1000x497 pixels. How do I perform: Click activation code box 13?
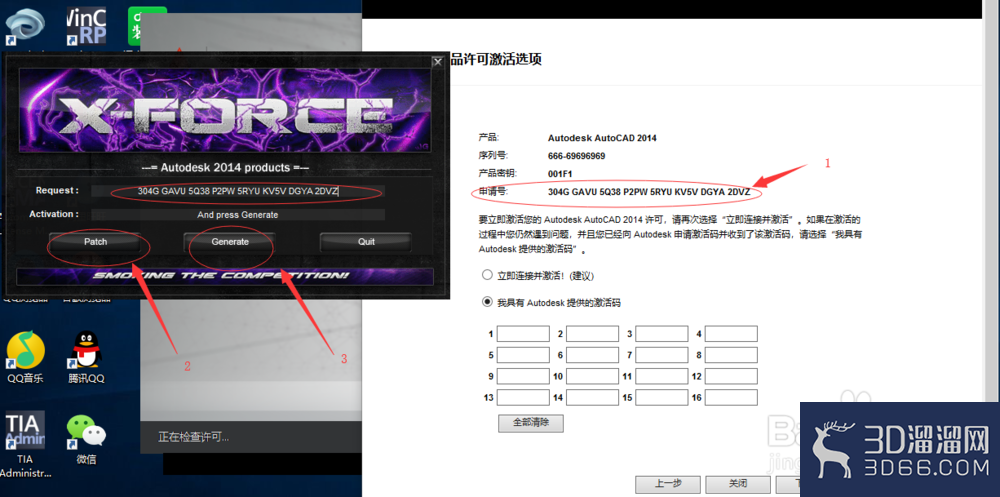pos(523,397)
